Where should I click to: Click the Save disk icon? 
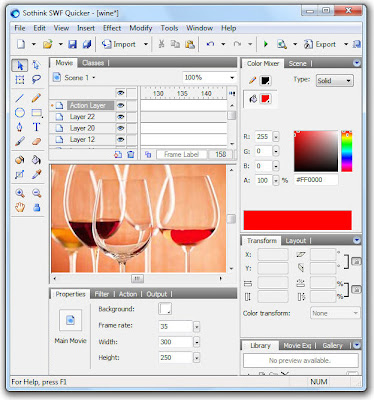click(x=72, y=44)
